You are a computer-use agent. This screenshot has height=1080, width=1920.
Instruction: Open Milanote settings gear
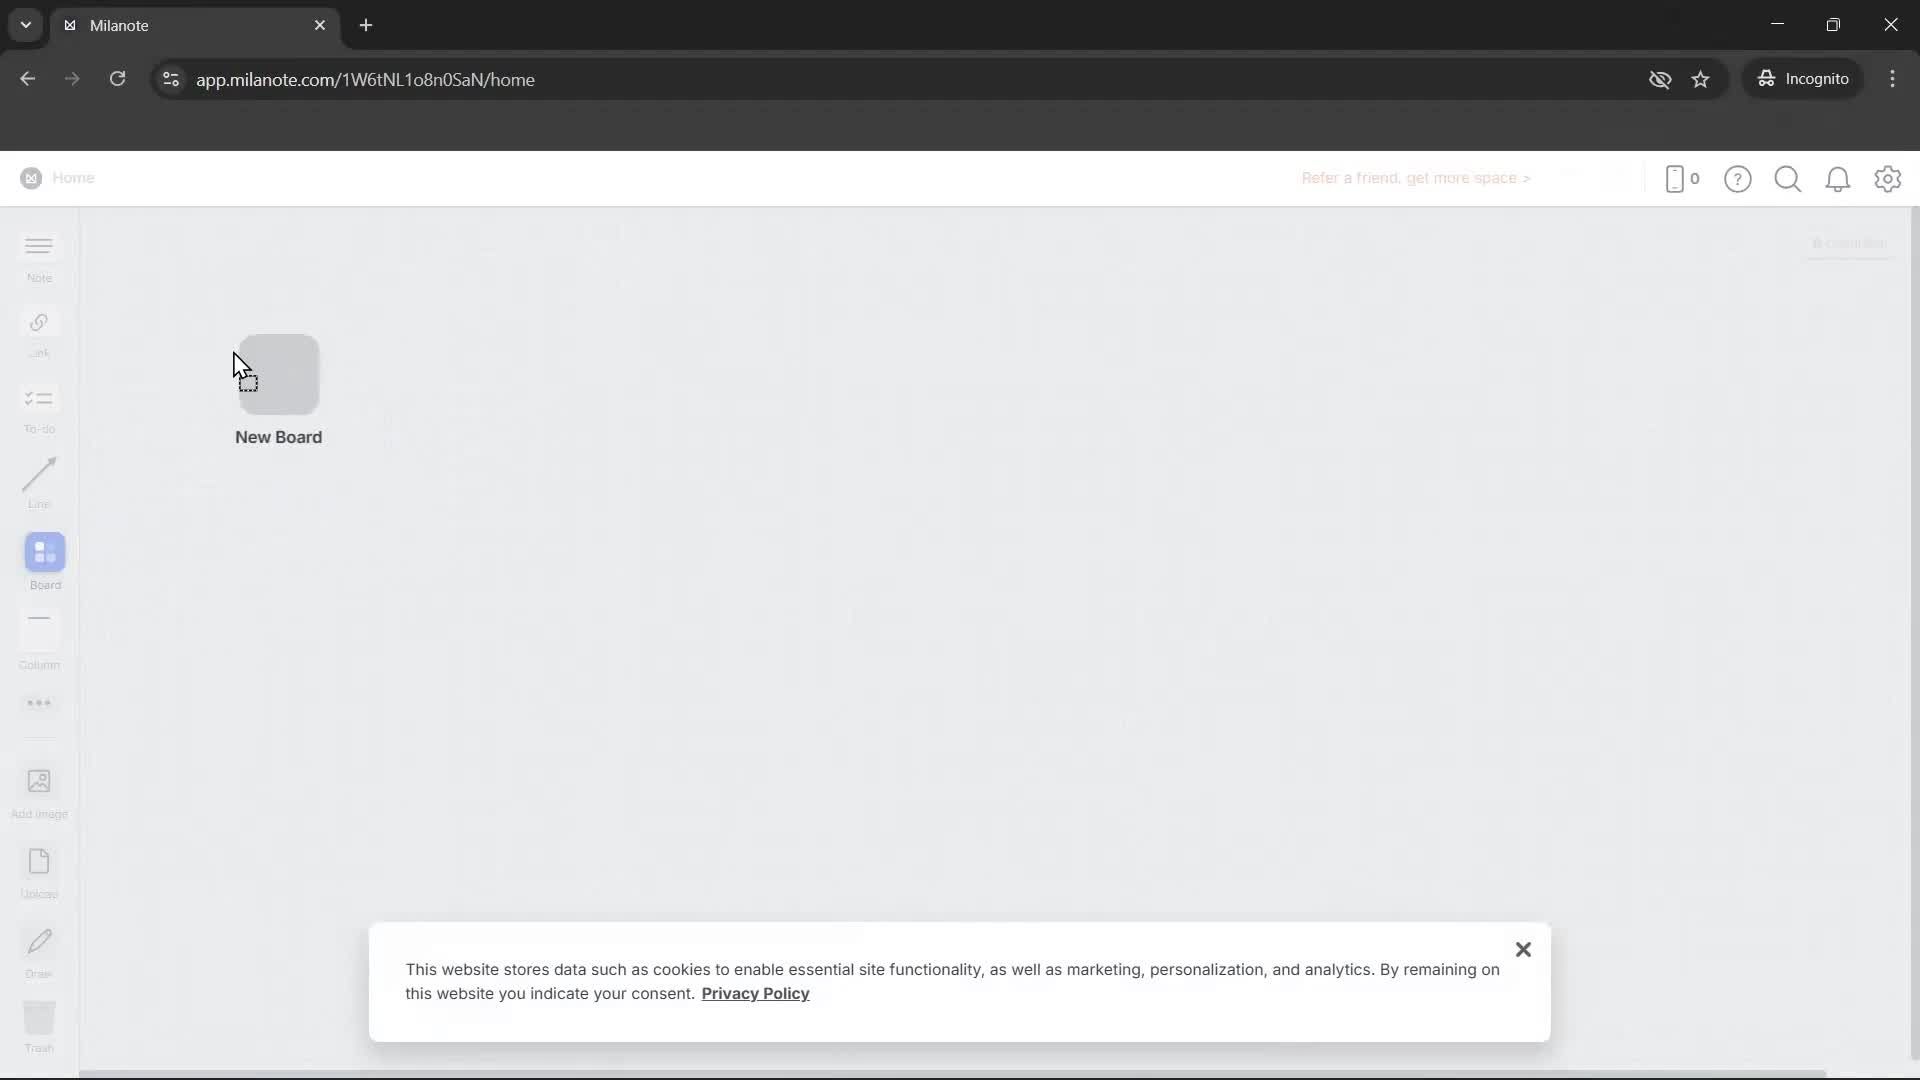pyautogui.click(x=1888, y=179)
